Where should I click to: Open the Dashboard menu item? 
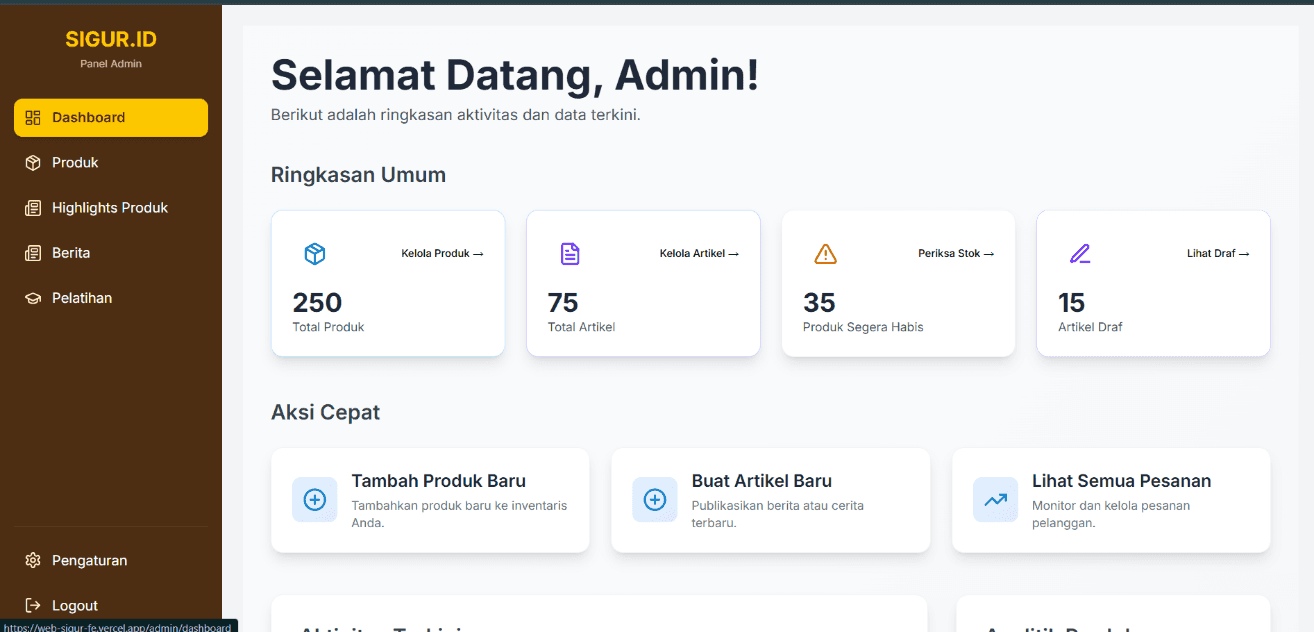pos(111,117)
